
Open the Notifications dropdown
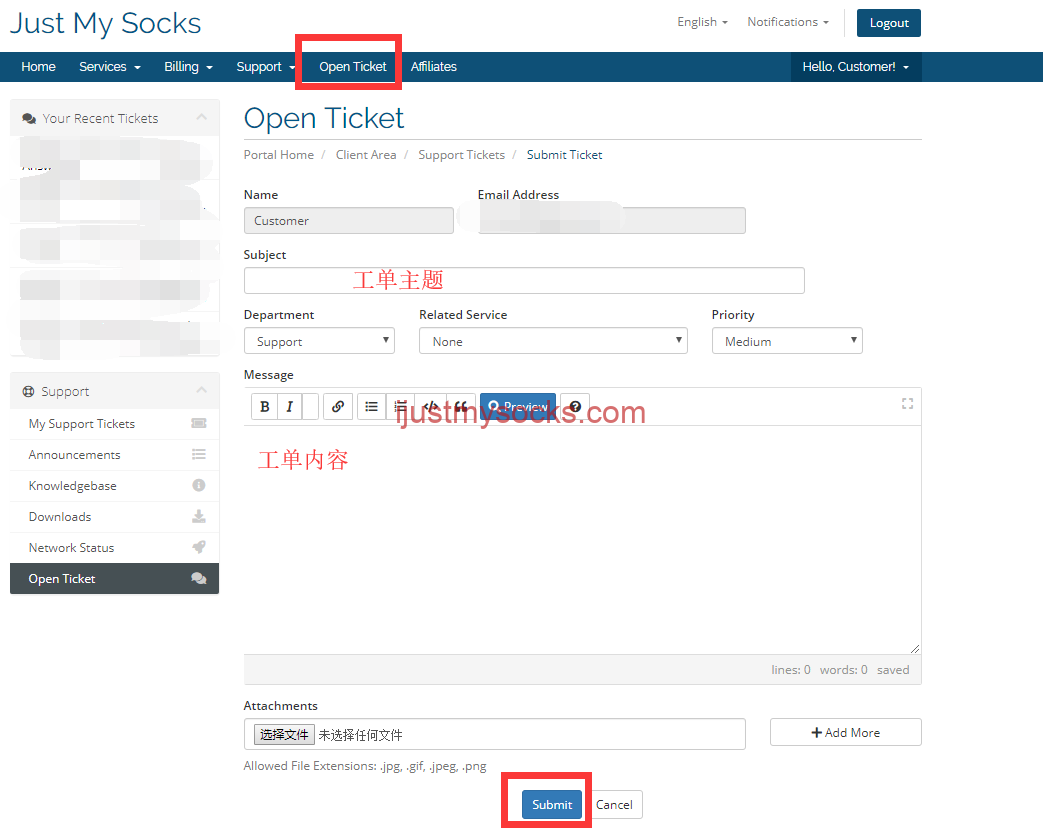pos(788,22)
